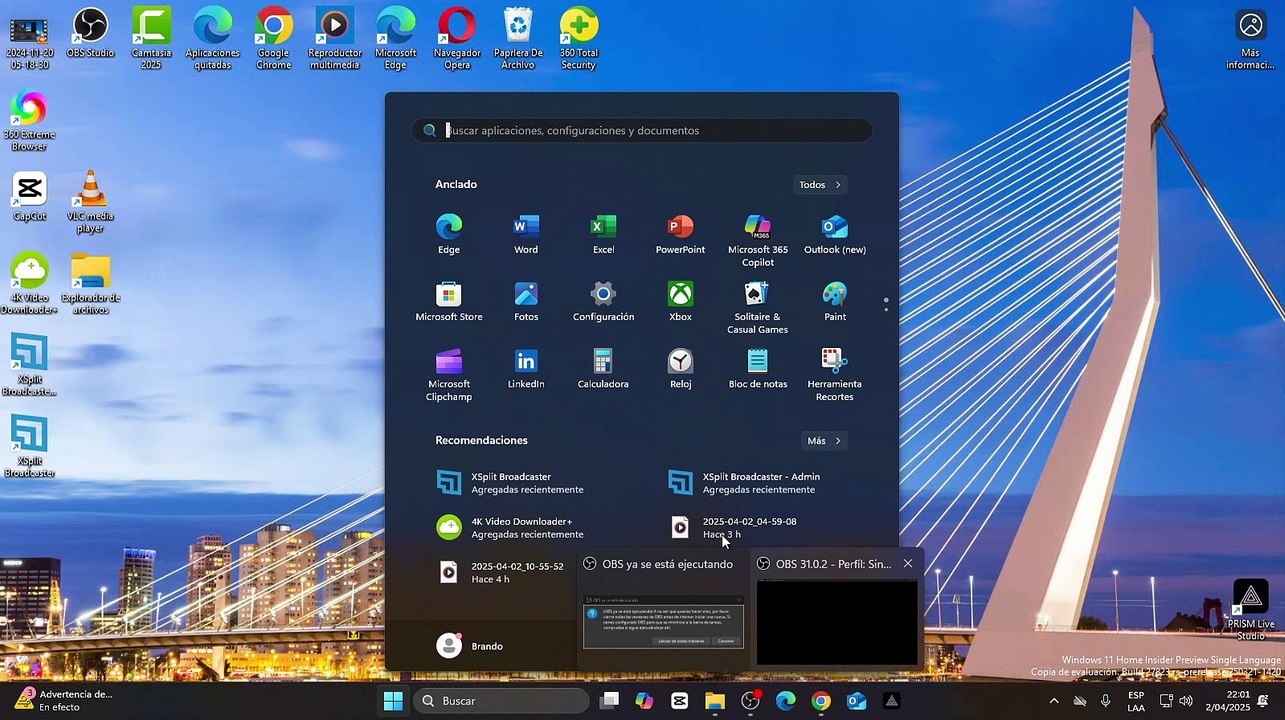The image size is (1285, 720).
Task: Focus the Start menu search box
Action: pos(642,130)
